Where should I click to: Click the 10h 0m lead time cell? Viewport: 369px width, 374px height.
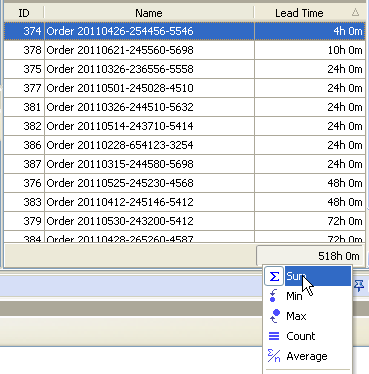310,50
